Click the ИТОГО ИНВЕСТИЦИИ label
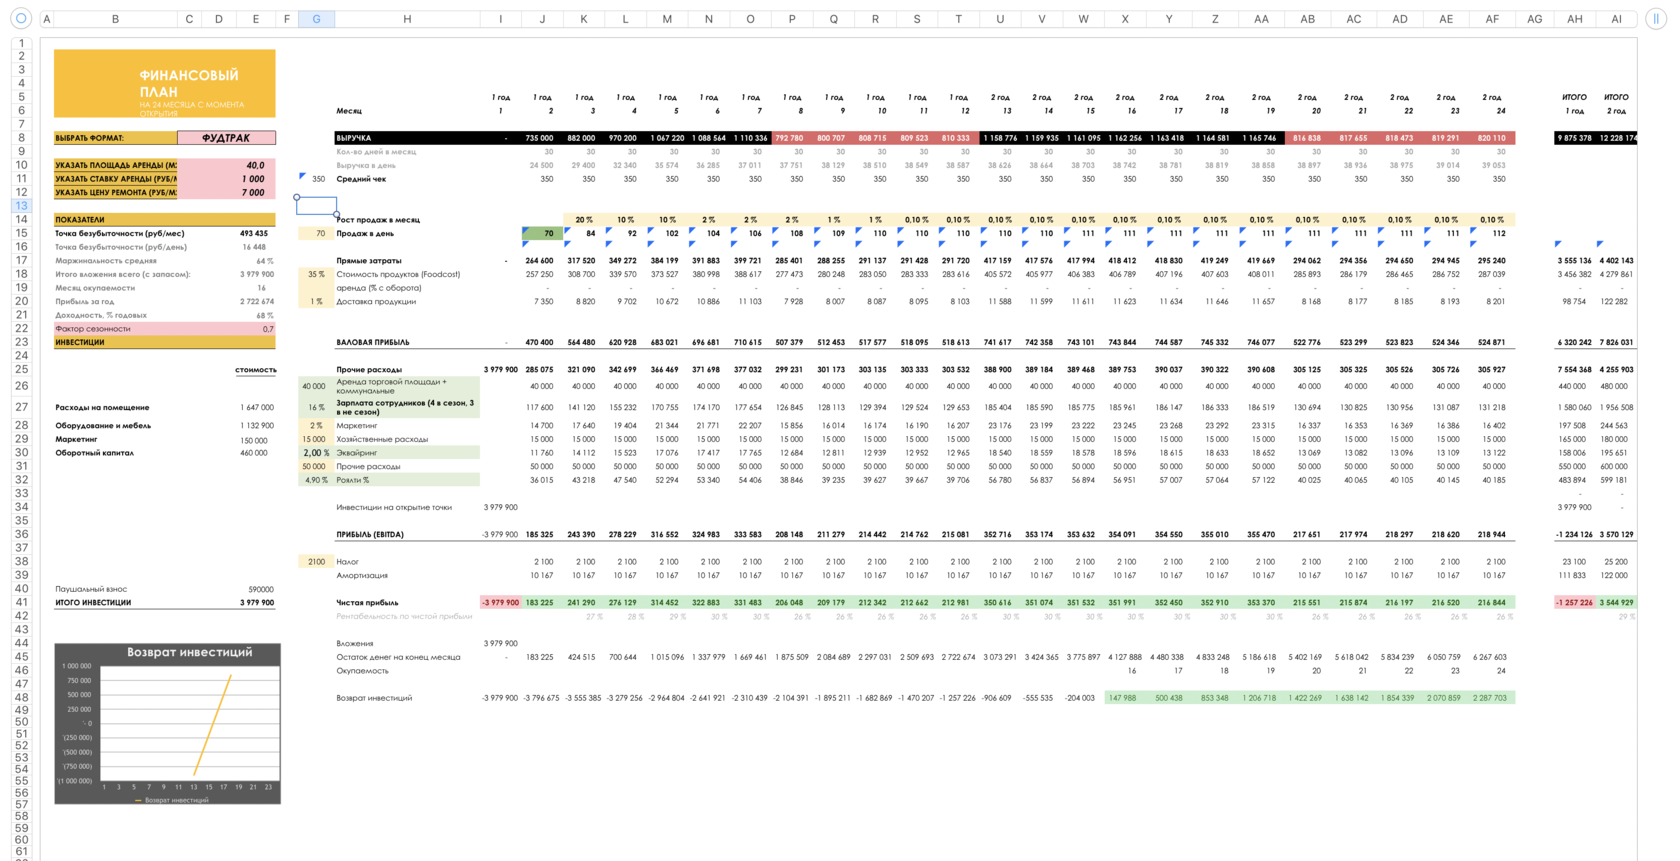 point(93,603)
